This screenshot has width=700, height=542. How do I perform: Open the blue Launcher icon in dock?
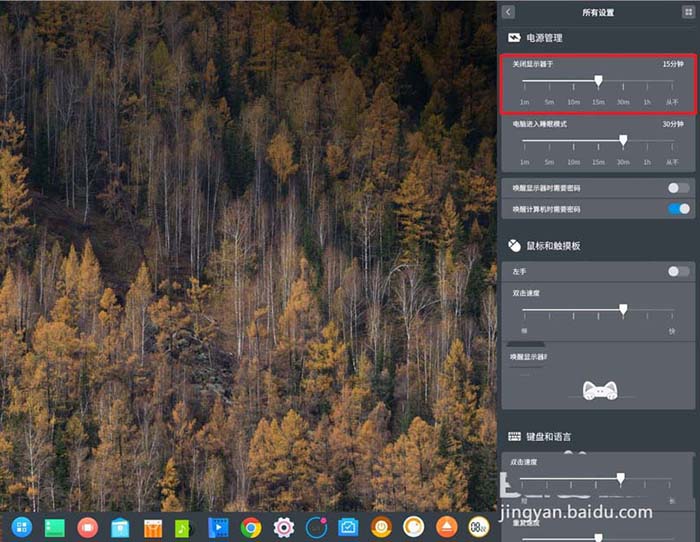click(22, 527)
